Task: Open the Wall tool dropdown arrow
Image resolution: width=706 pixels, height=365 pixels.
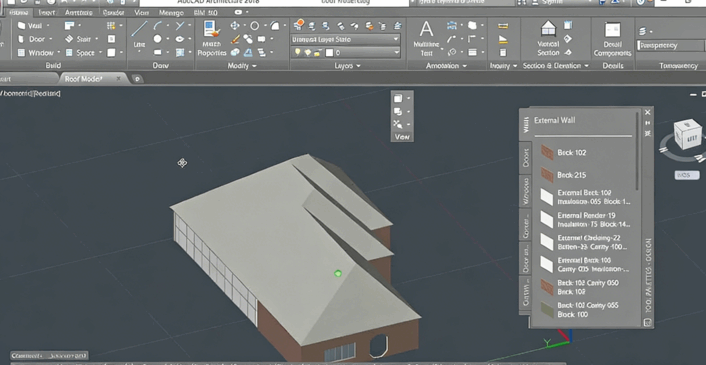Action: tap(48, 26)
